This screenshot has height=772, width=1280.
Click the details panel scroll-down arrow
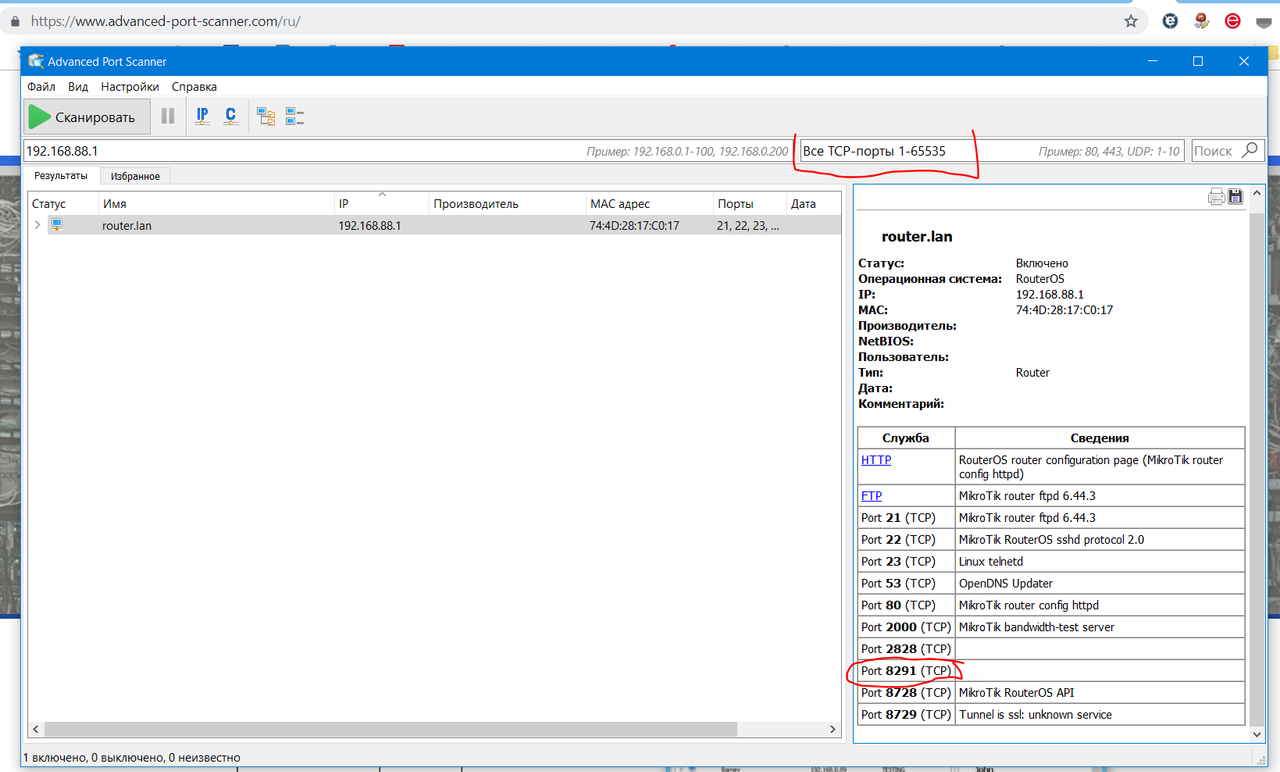pos(1258,734)
